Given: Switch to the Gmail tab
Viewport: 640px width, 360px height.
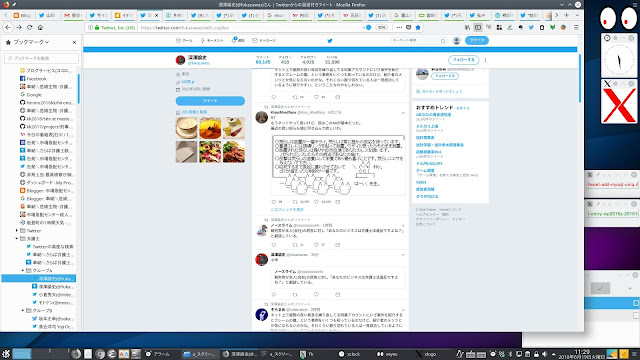Looking at the screenshot, I should pyautogui.click(x=73, y=15).
